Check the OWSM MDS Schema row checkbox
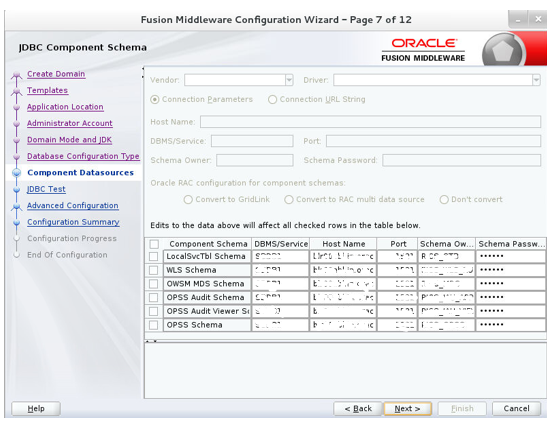Image resolution: width=547 pixels, height=421 pixels. pos(153,284)
